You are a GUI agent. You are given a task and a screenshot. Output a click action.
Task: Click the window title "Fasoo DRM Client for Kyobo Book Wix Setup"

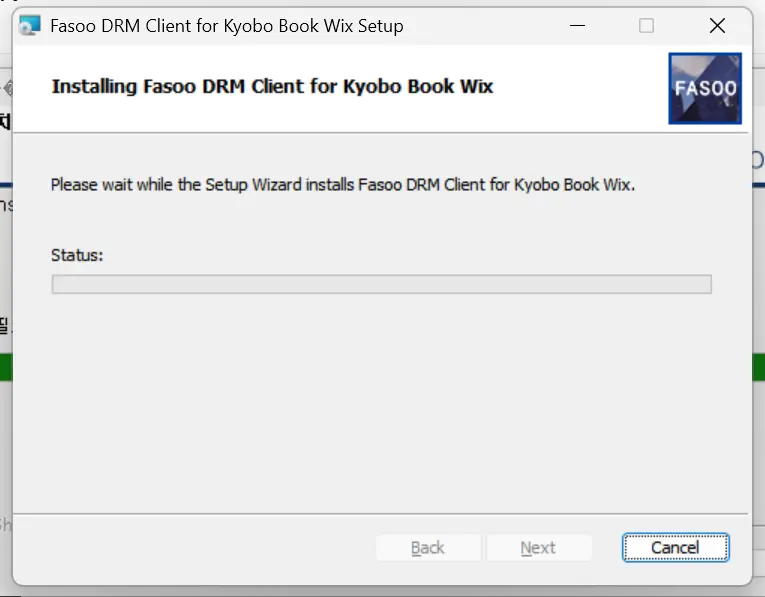(226, 26)
